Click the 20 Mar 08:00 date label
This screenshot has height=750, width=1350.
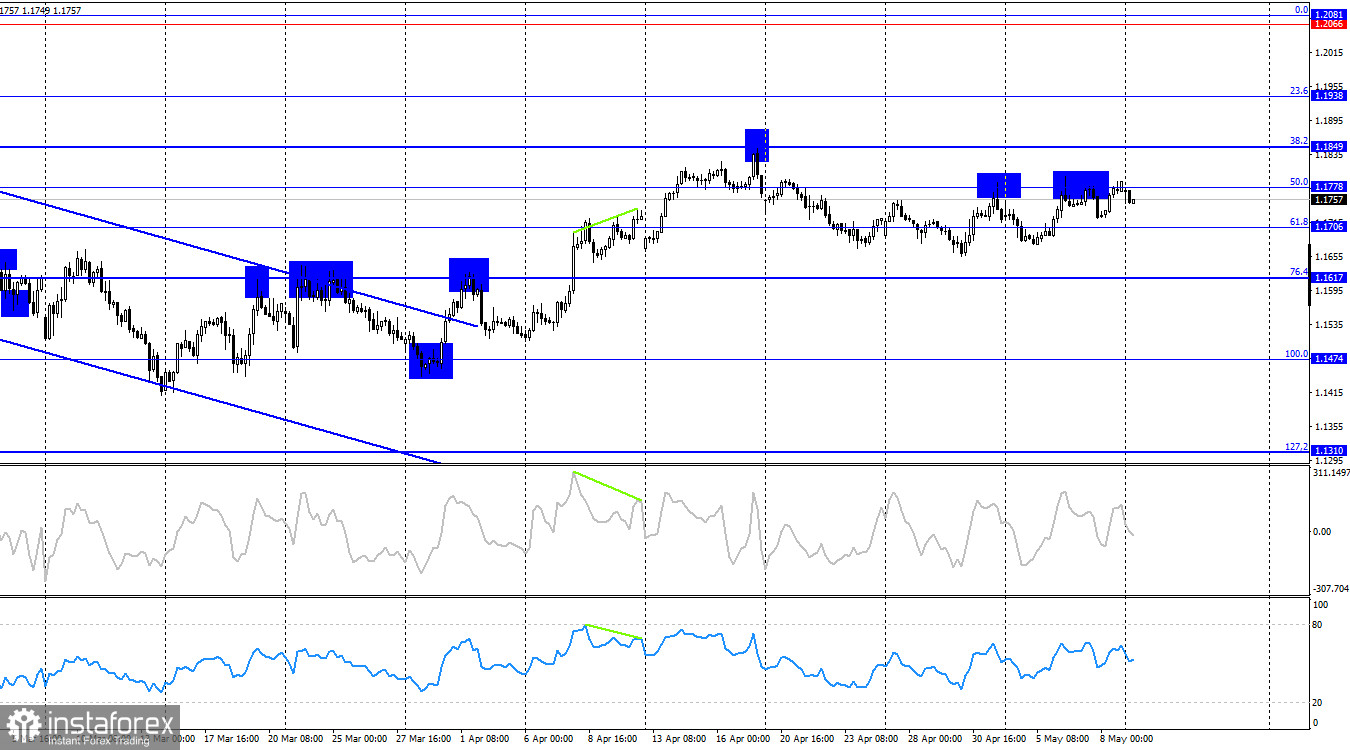pos(294,740)
